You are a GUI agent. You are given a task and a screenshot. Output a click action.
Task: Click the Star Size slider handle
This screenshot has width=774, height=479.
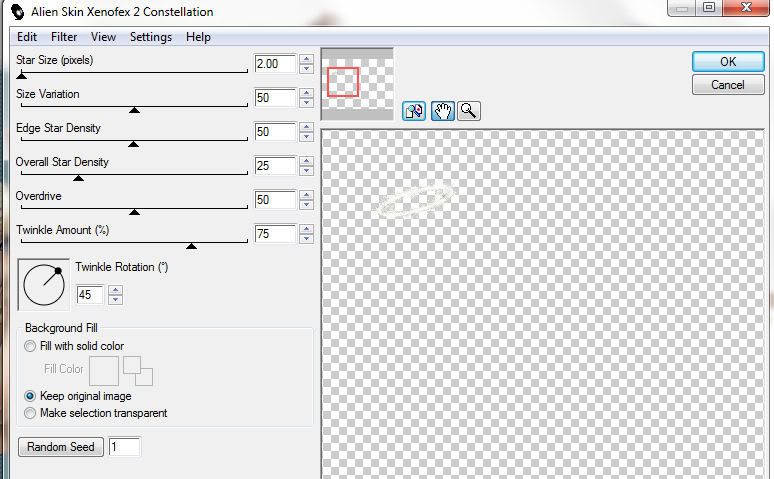[21, 76]
